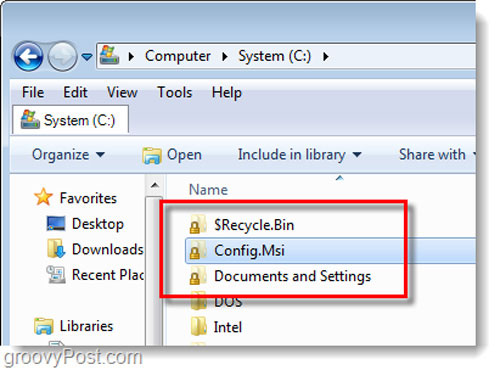Open the Include in library dropdown

[x=299, y=155]
